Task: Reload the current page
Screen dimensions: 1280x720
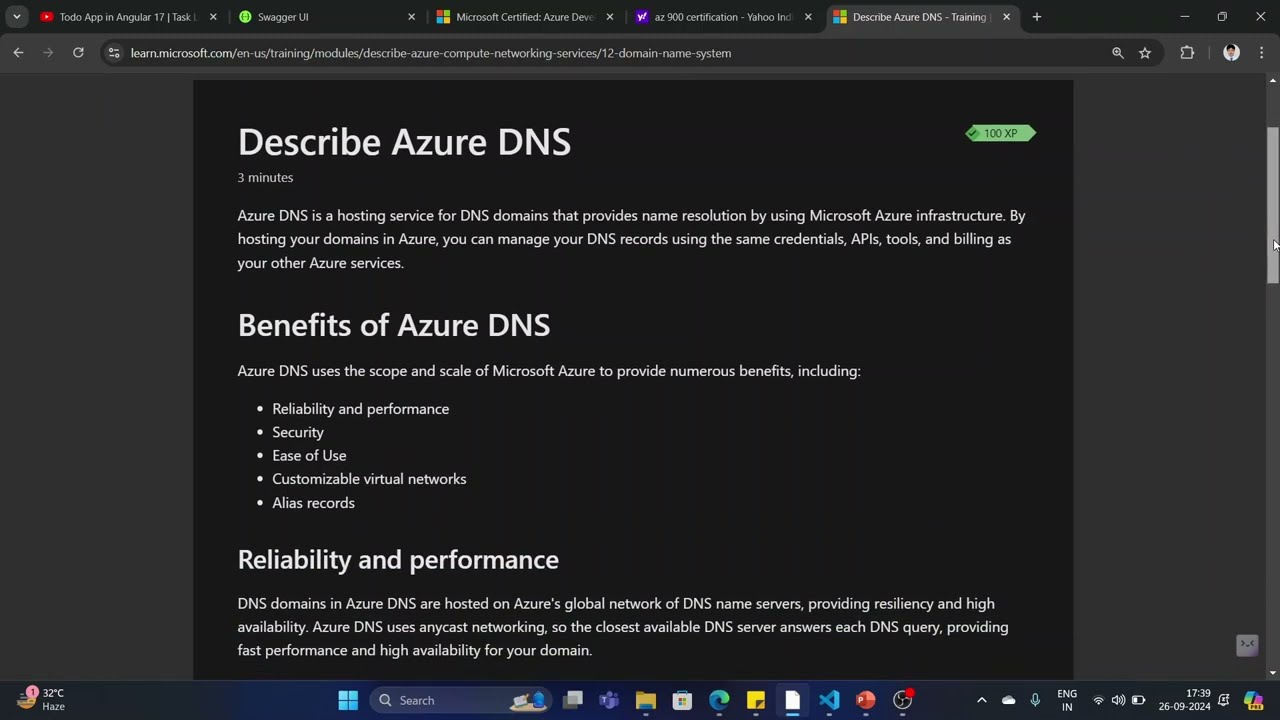Action: point(78,53)
